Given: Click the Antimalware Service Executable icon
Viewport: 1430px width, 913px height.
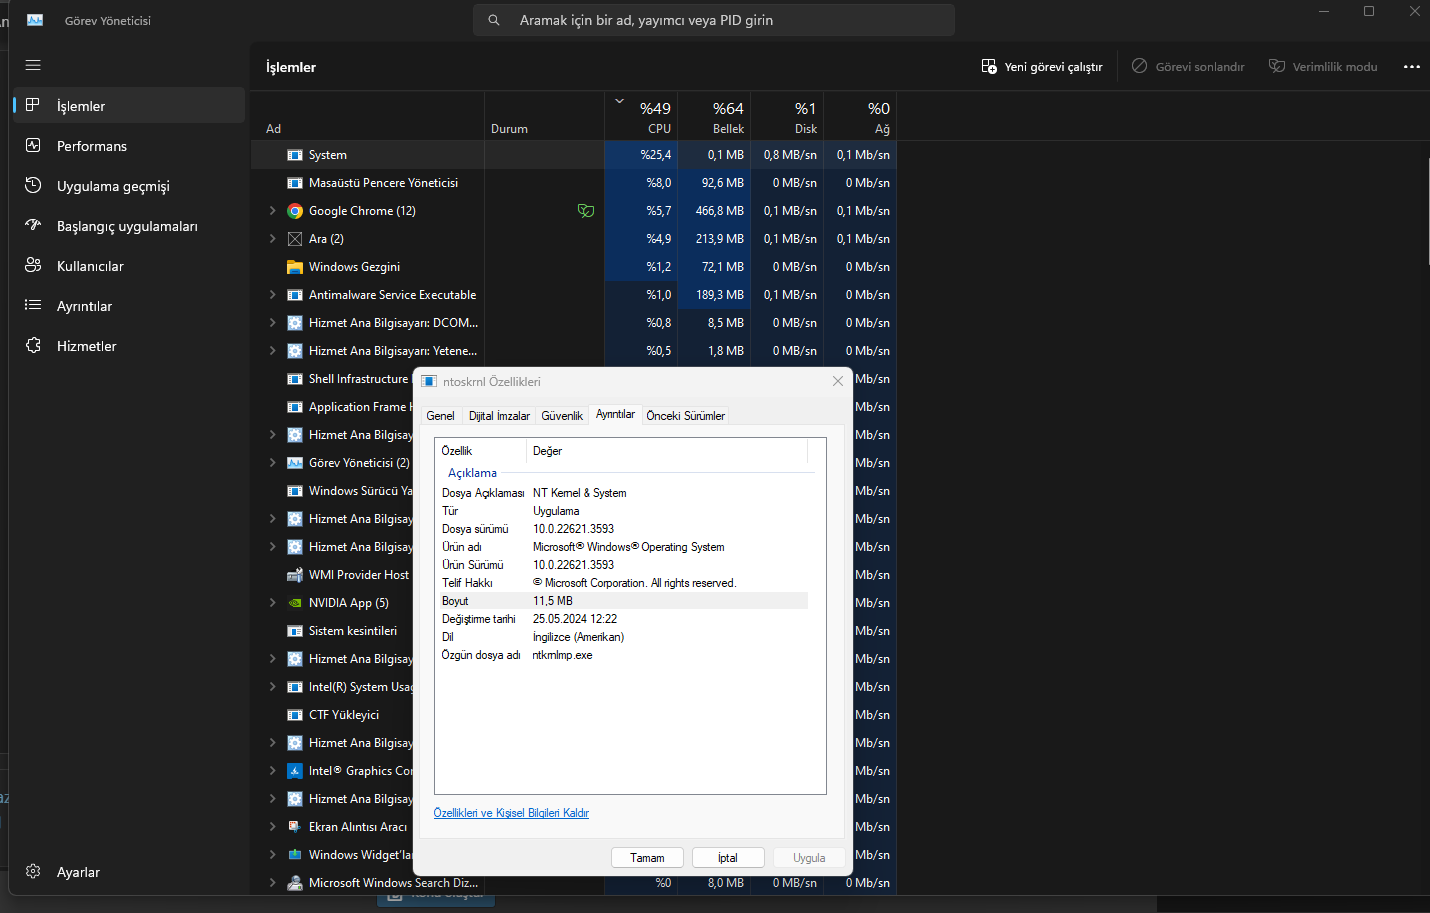Looking at the screenshot, I should [x=295, y=295].
